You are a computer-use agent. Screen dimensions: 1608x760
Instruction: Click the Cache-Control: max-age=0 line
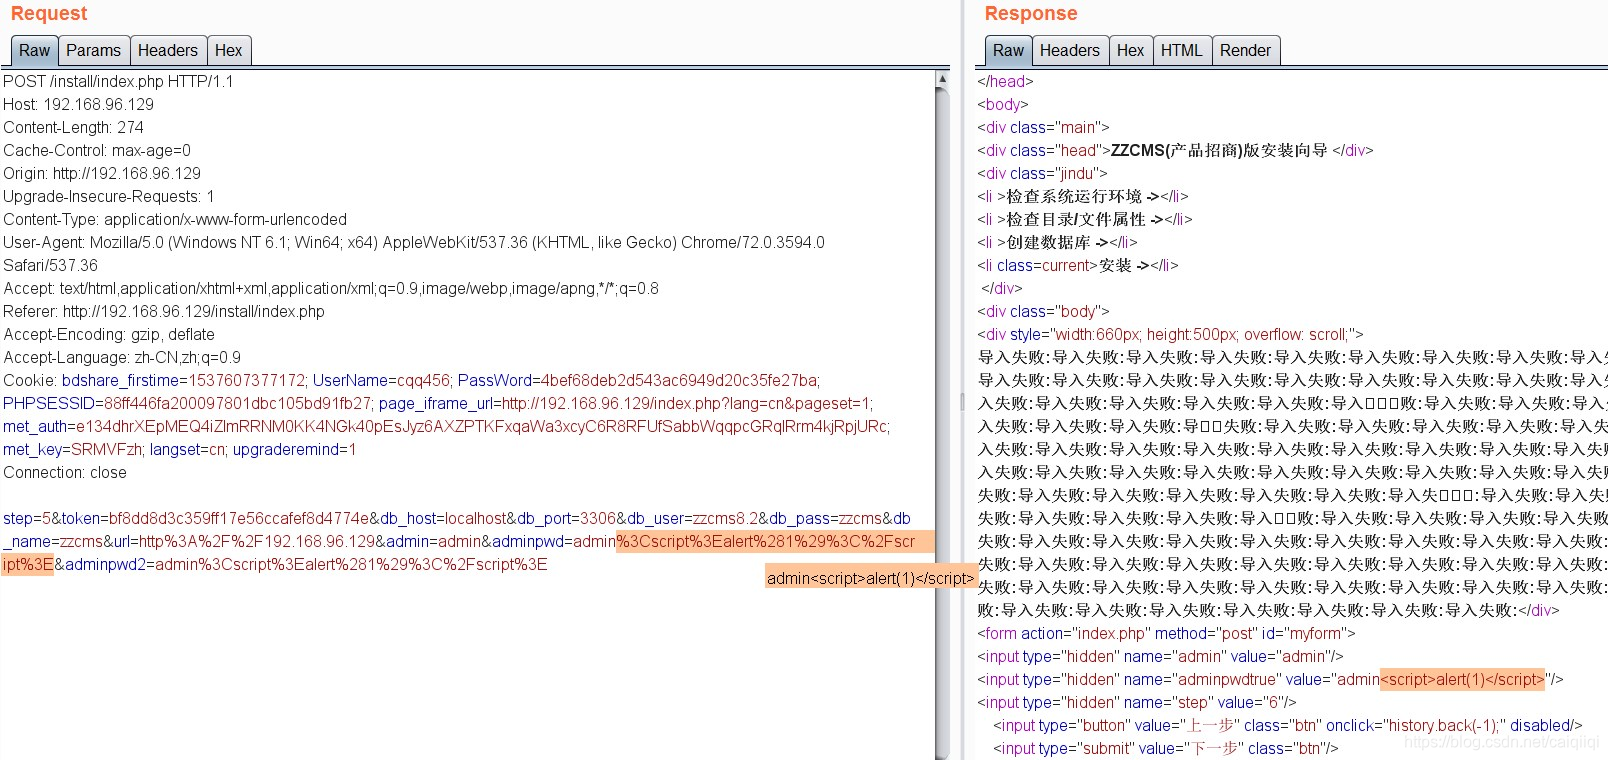97,150
